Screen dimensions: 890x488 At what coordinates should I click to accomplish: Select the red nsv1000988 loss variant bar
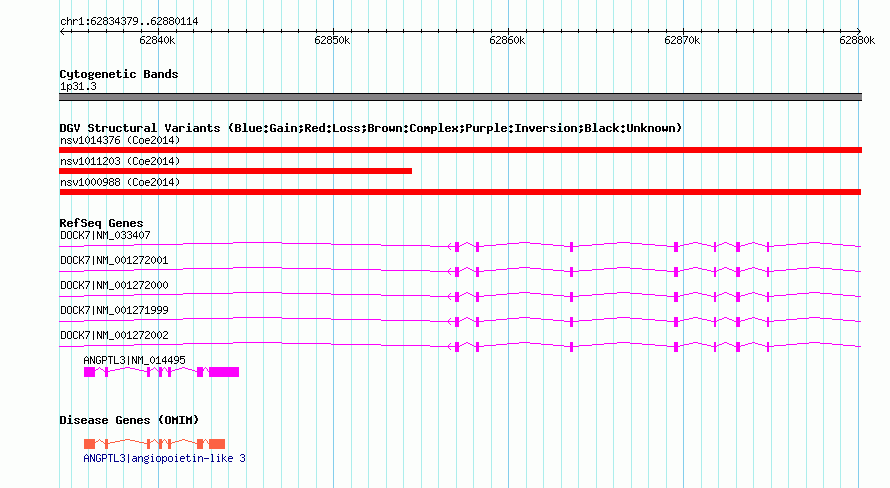click(460, 192)
